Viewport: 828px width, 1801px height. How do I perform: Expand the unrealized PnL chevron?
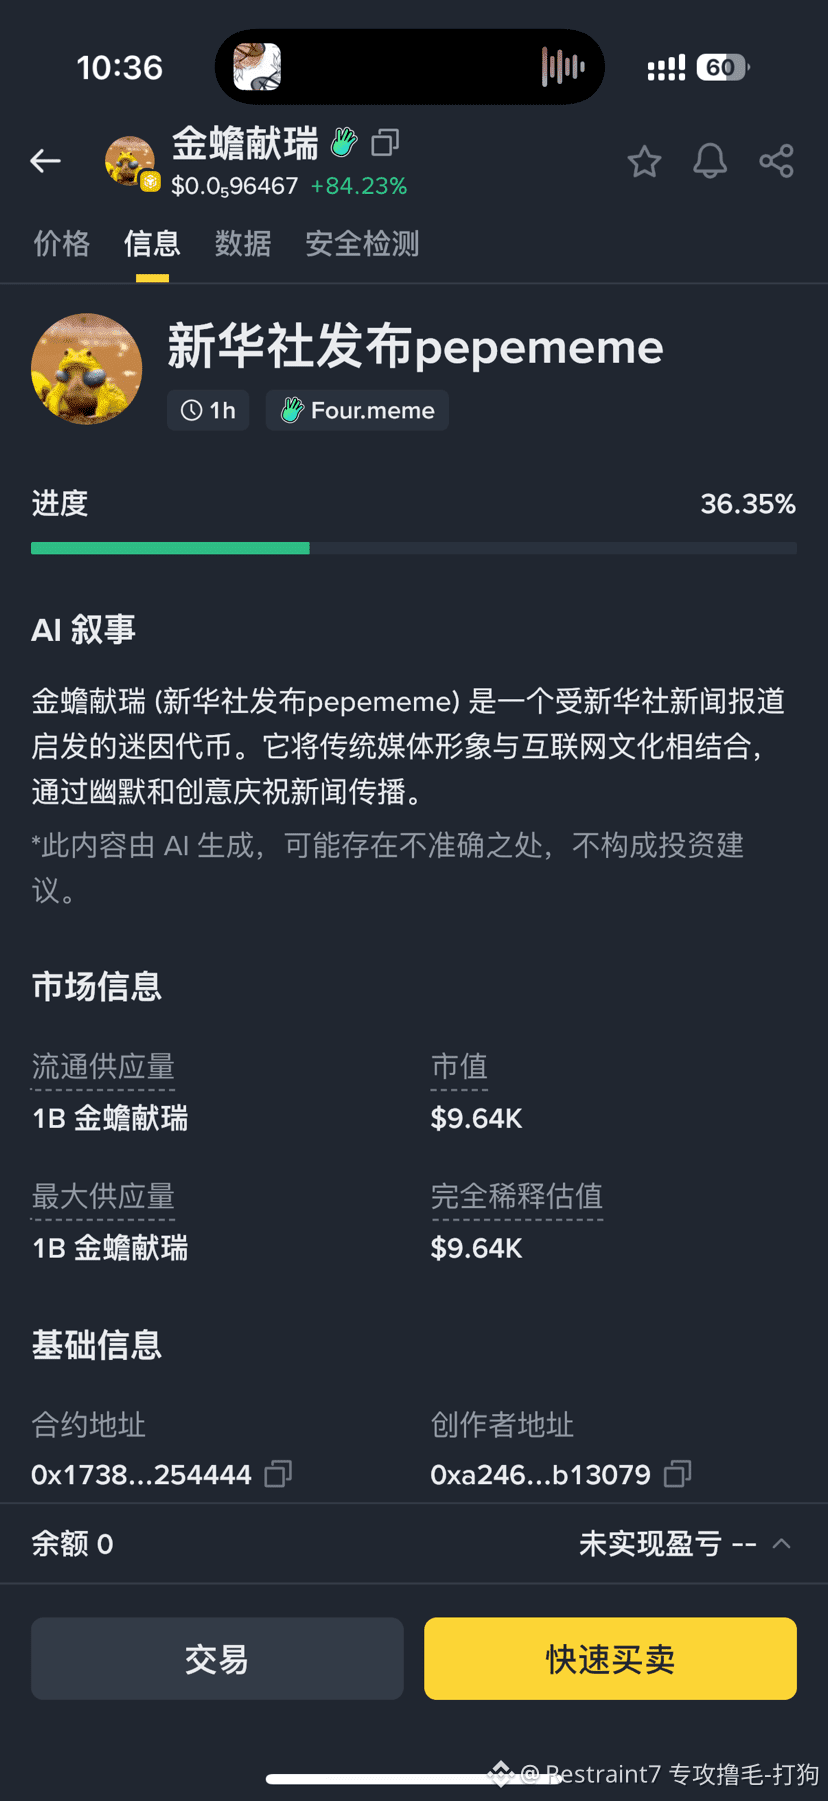[x=782, y=1544]
